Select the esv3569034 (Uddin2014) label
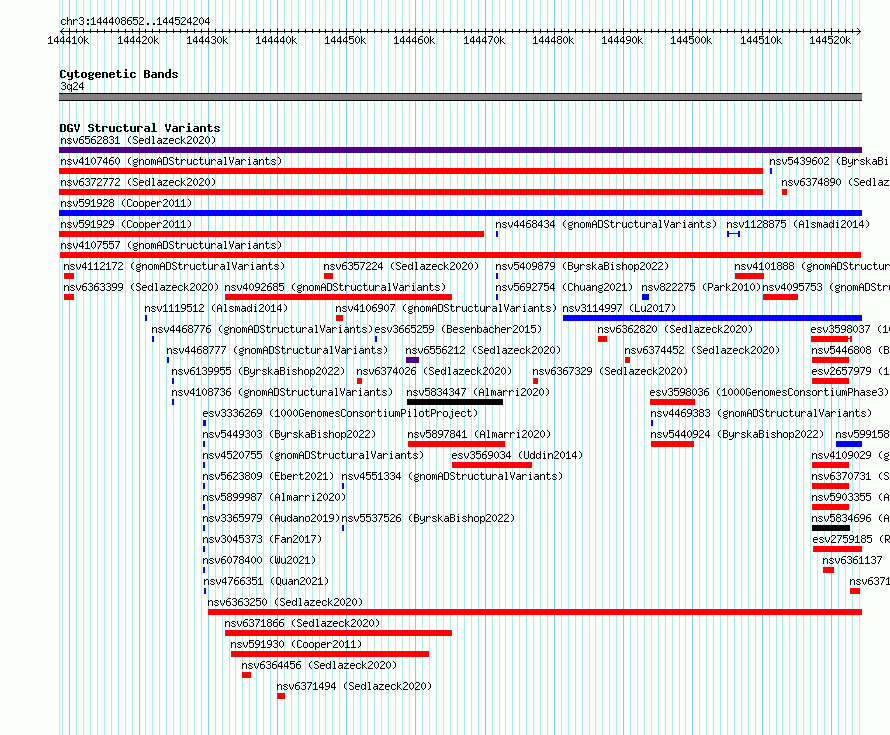 click(x=517, y=455)
